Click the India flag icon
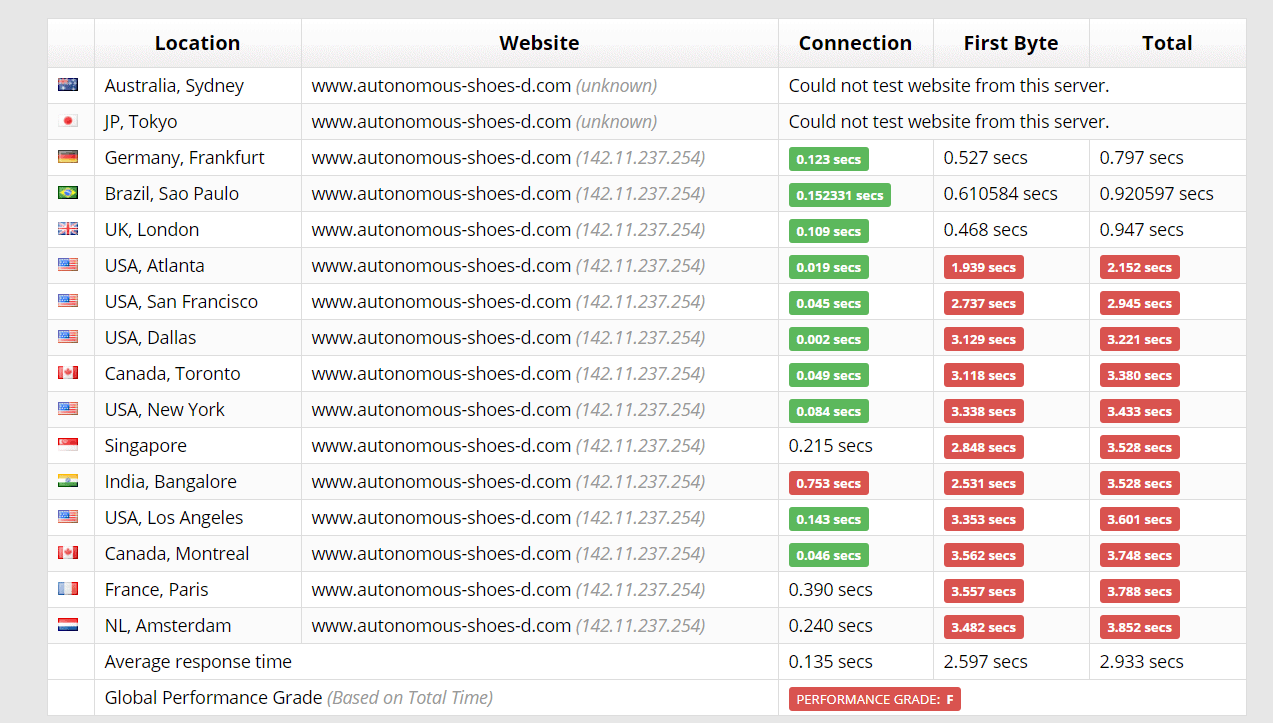 68,481
